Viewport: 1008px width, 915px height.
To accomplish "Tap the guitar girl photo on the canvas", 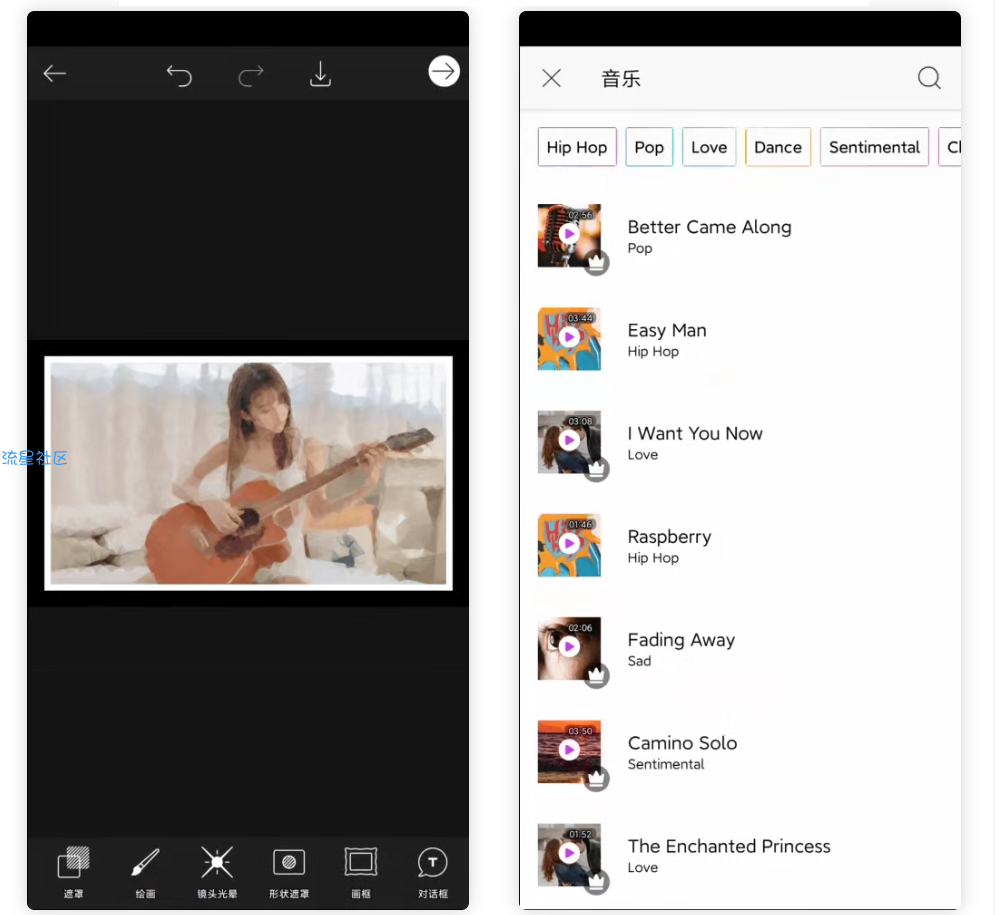I will click(248, 473).
